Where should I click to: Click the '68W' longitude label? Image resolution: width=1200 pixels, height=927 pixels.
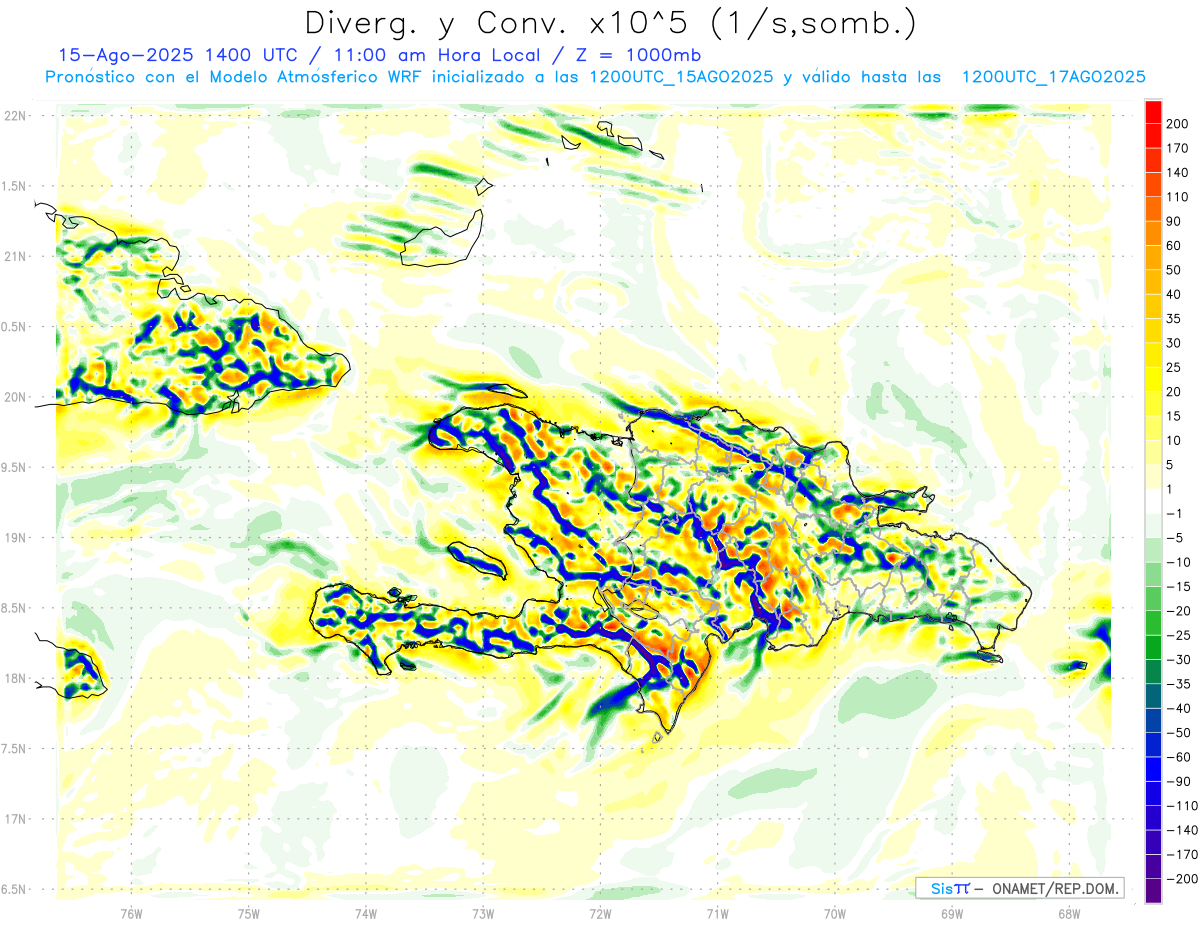pyautogui.click(x=1069, y=913)
